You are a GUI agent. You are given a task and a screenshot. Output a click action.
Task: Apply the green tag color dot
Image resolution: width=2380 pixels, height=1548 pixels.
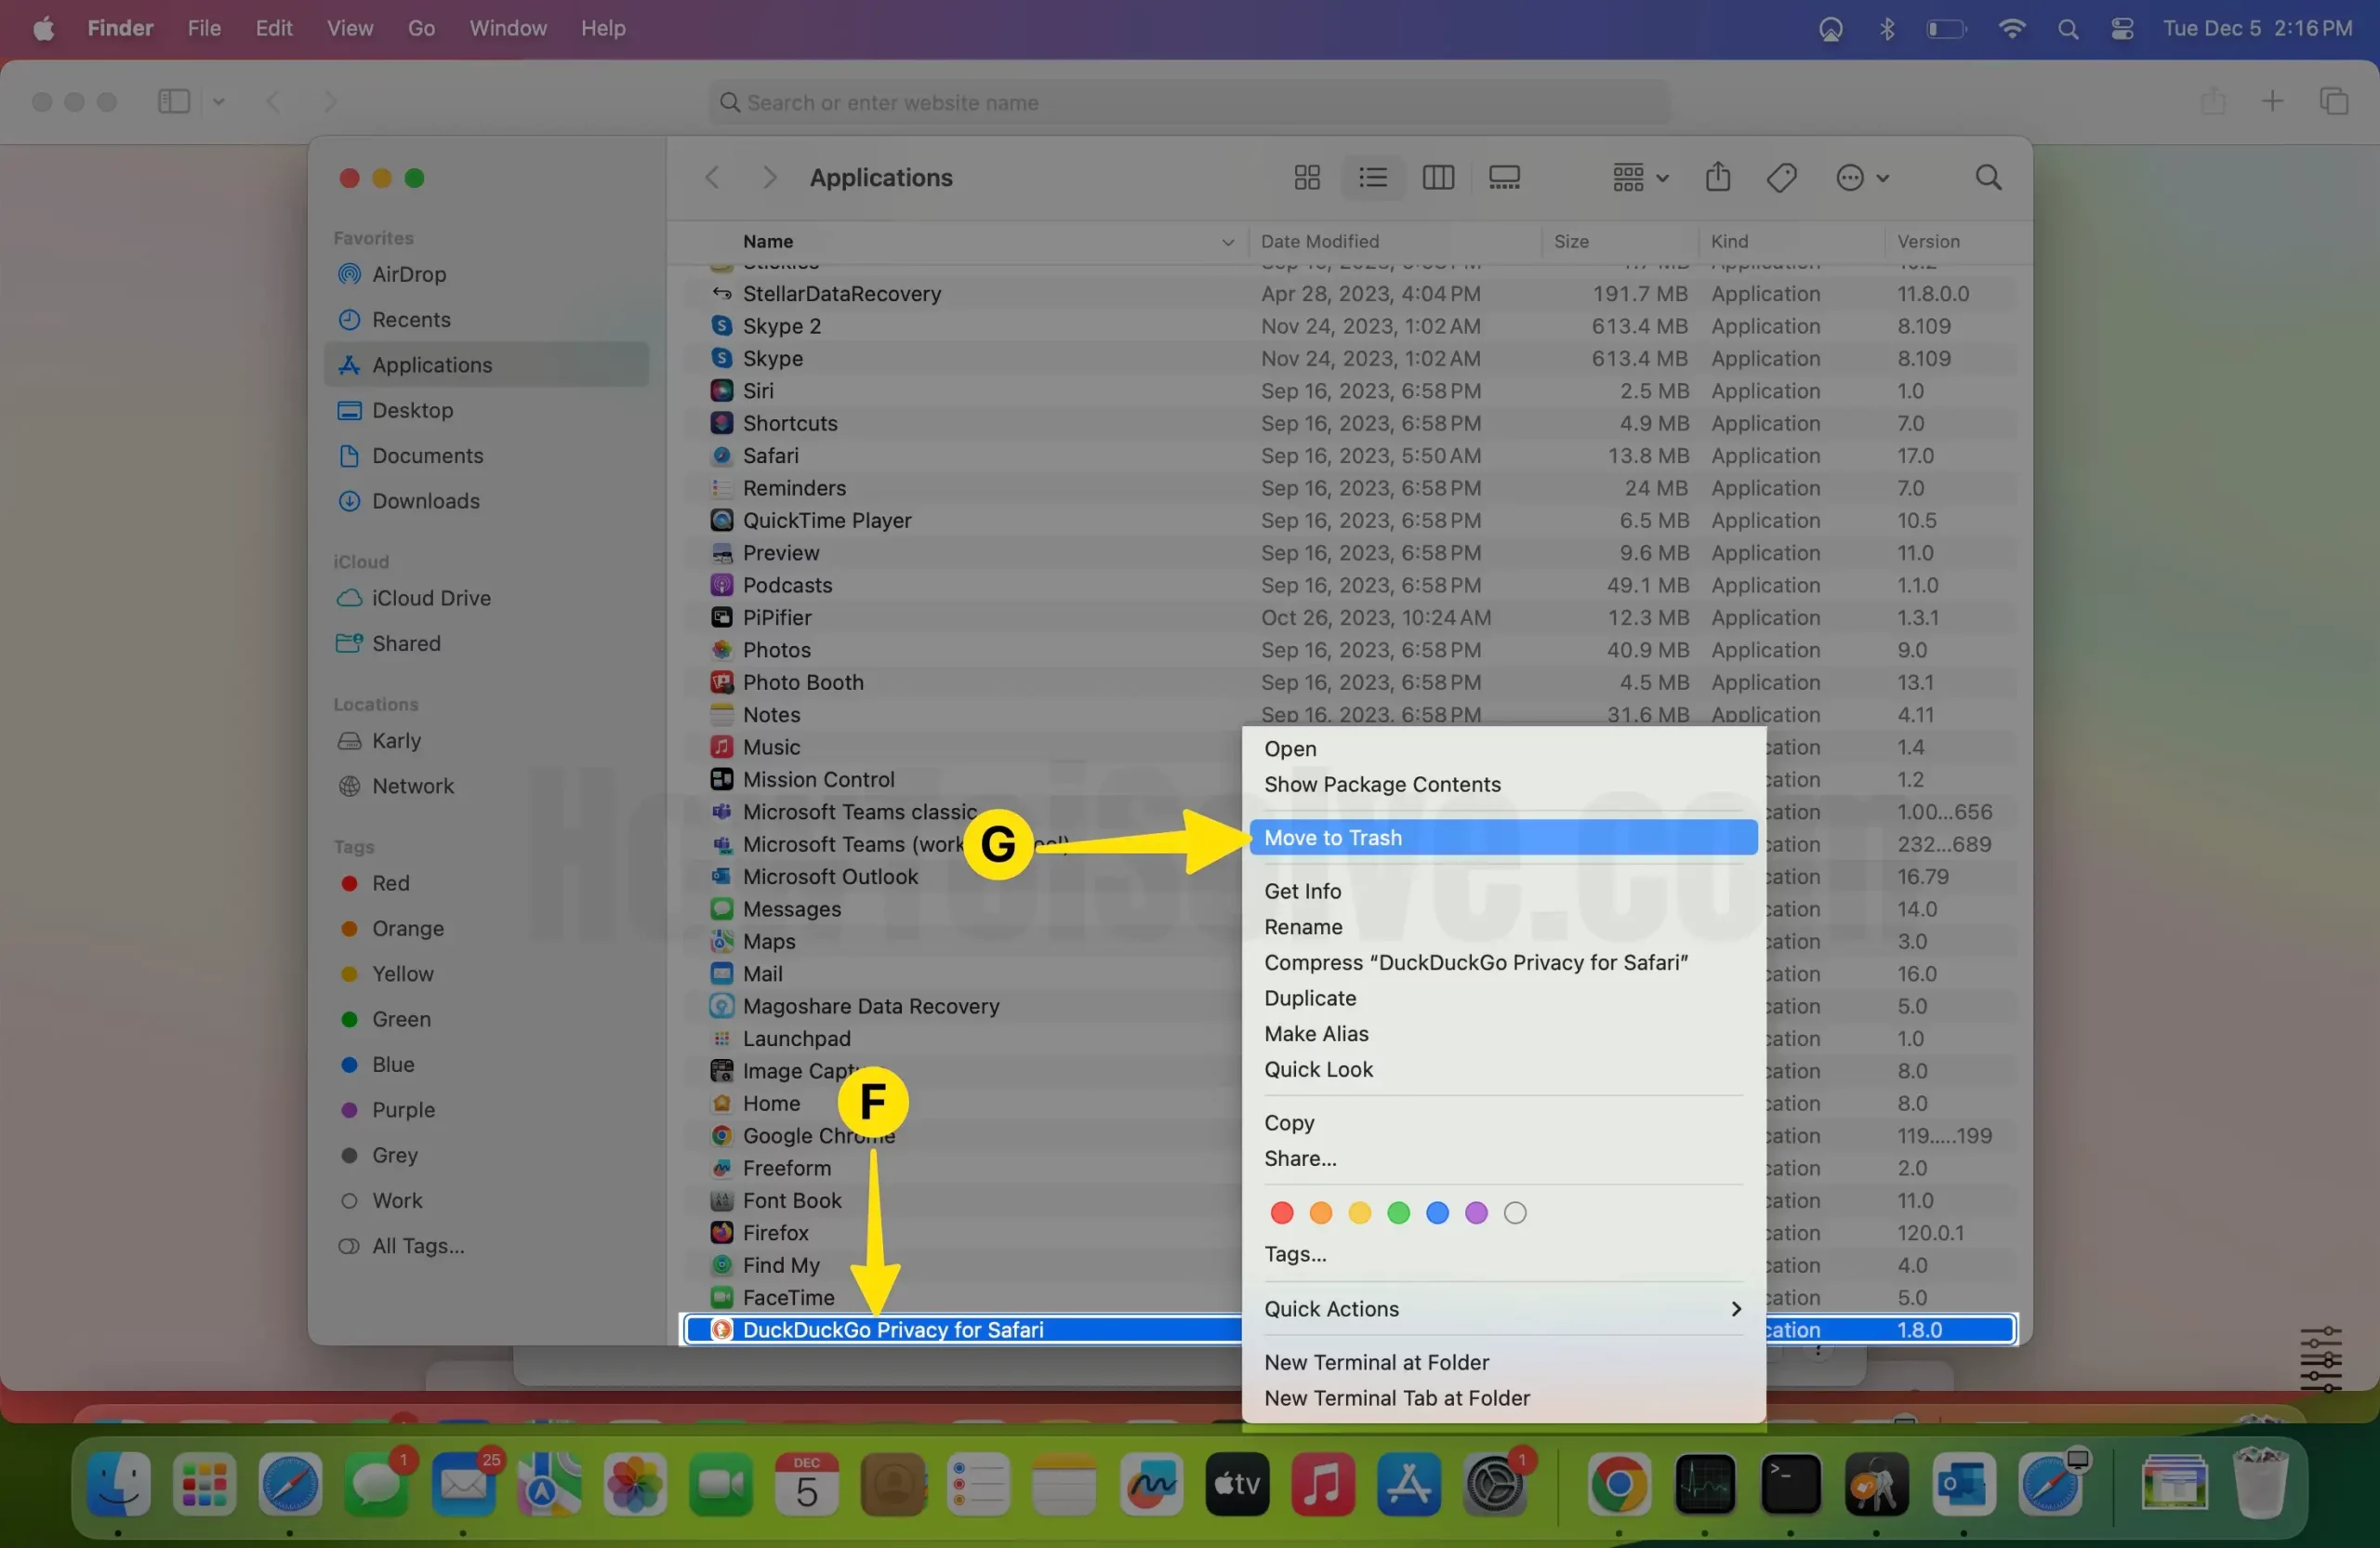(x=1398, y=1214)
